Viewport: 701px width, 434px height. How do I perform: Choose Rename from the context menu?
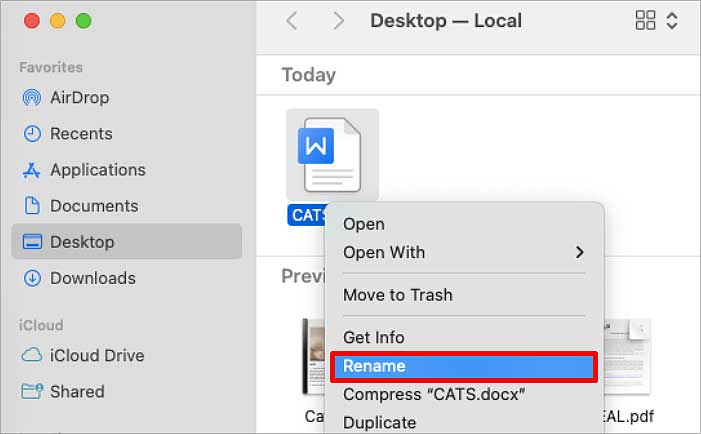(464, 366)
